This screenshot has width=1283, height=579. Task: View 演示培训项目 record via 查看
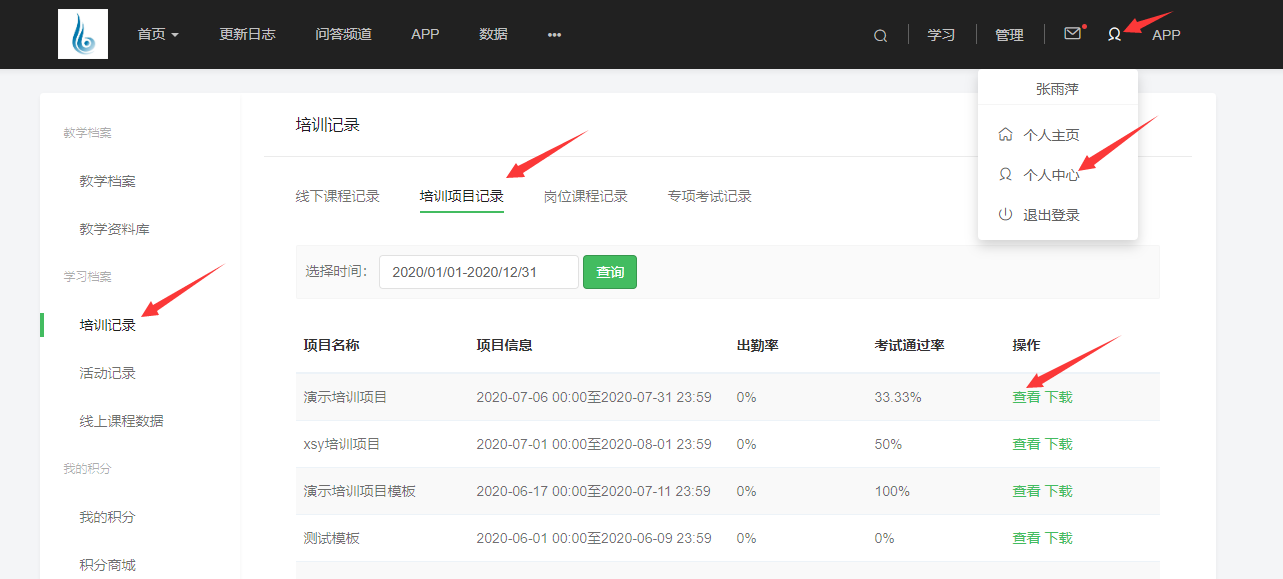(1026, 397)
